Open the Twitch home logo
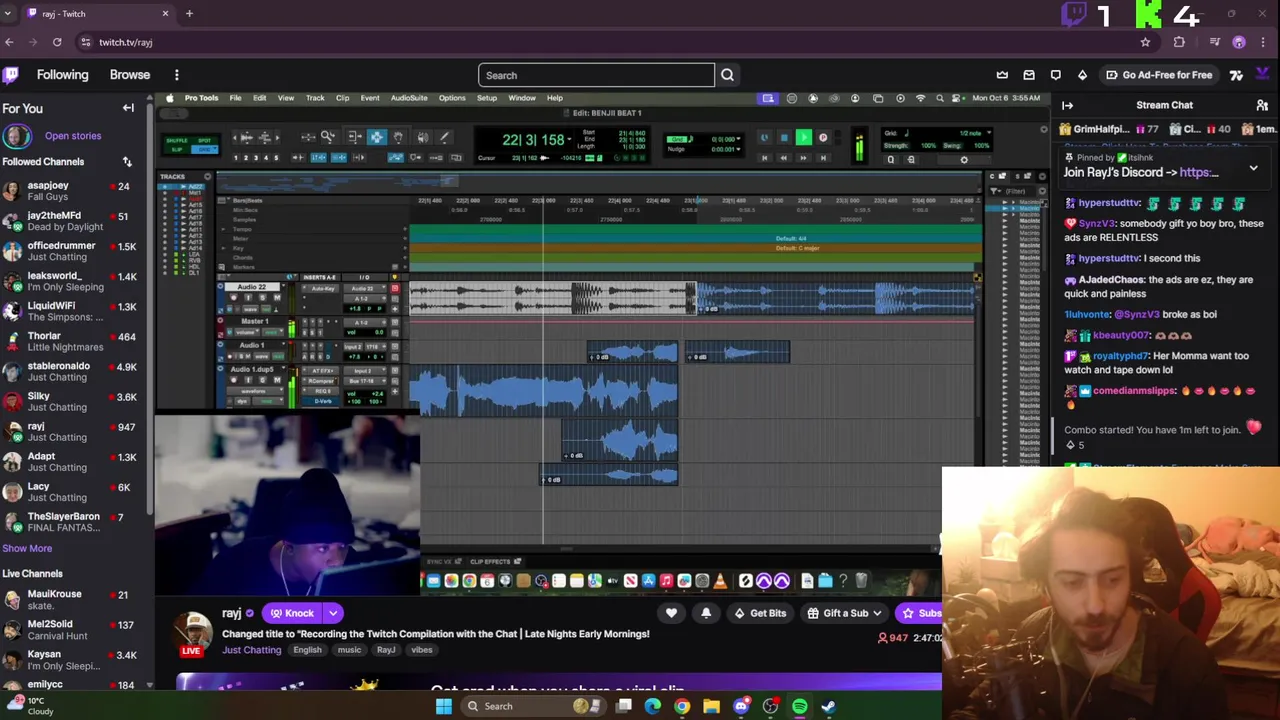This screenshot has width=1280, height=720. tap(11, 75)
